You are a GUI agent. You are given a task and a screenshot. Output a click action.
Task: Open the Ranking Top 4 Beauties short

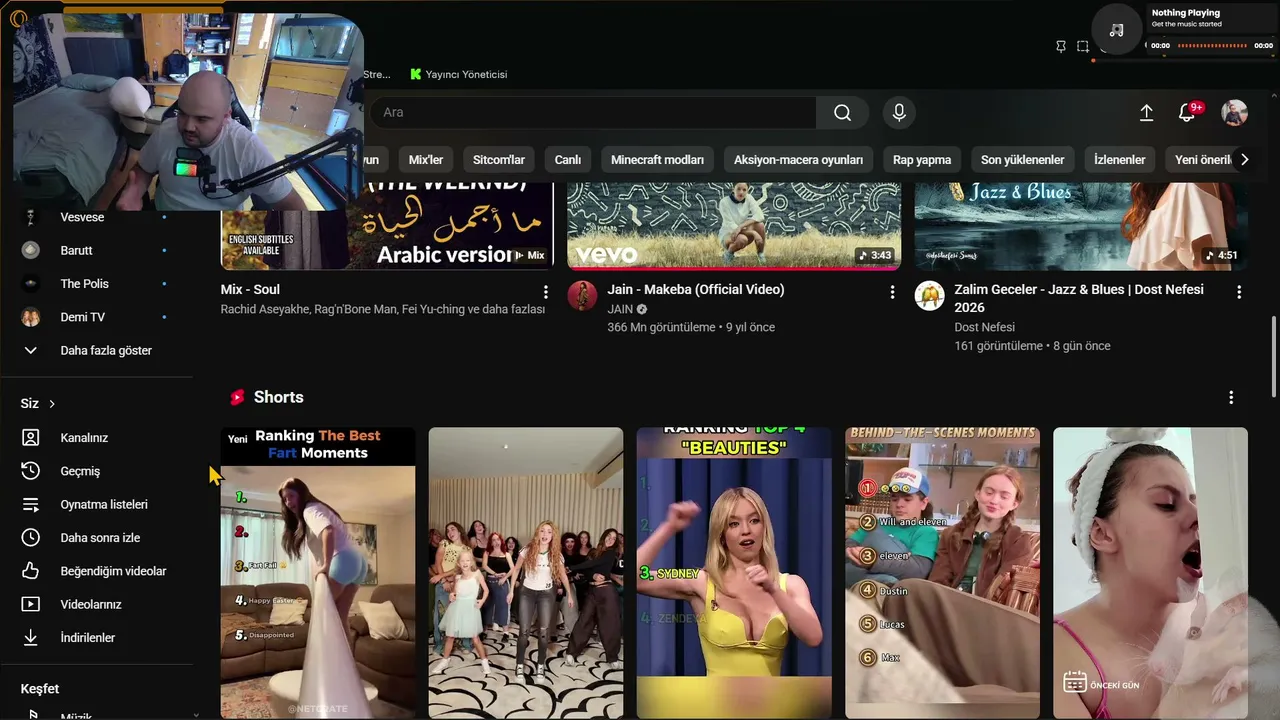coord(734,573)
